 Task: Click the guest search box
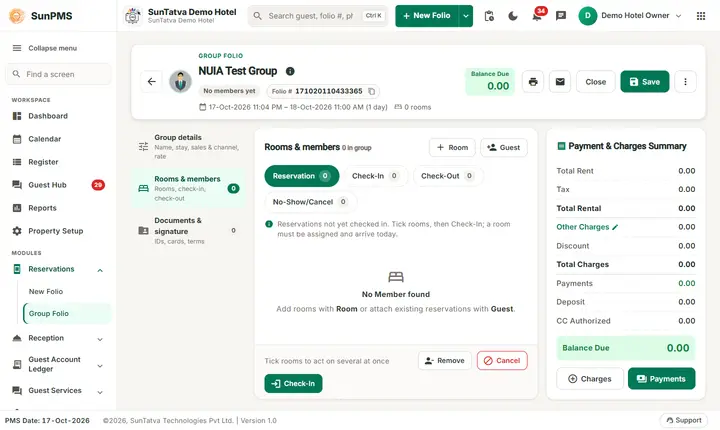(318, 16)
